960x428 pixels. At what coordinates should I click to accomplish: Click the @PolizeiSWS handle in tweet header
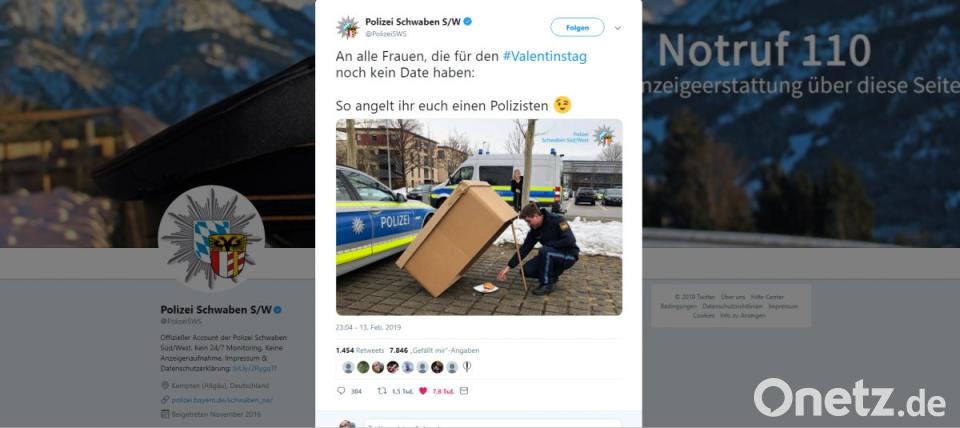(386, 34)
